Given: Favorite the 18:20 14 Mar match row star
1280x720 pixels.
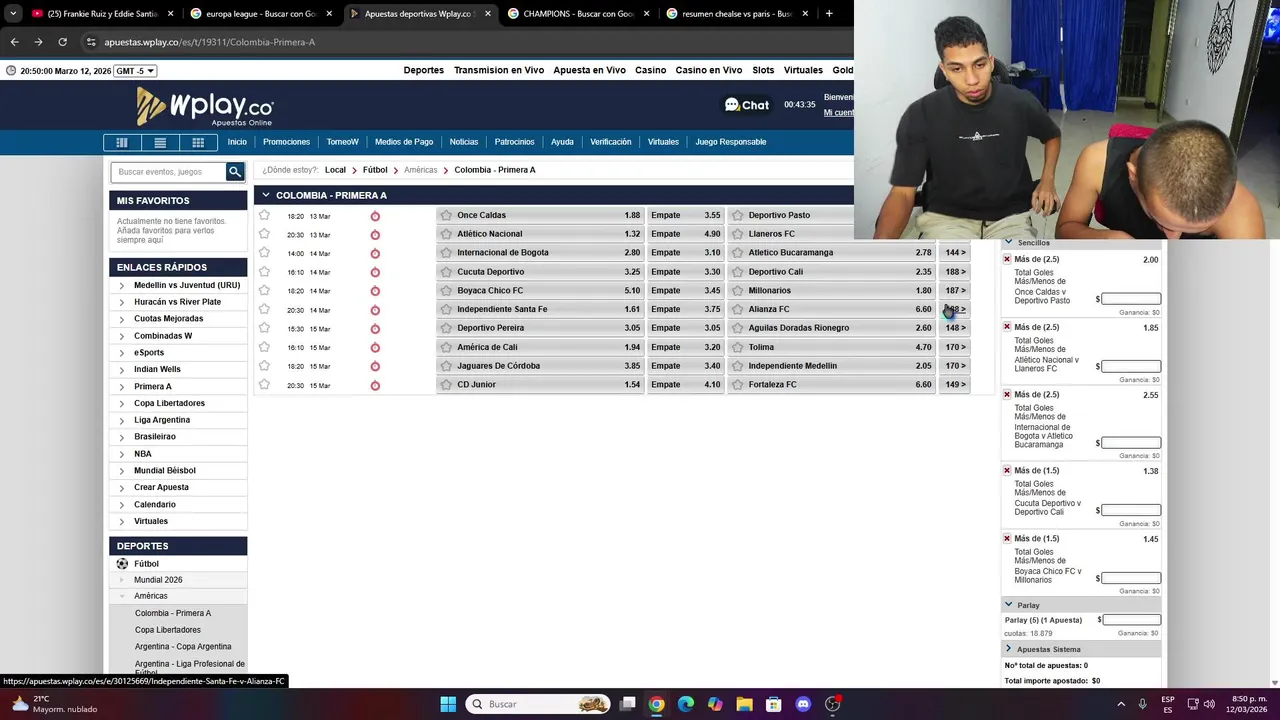Looking at the screenshot, I should coord(264,290).
